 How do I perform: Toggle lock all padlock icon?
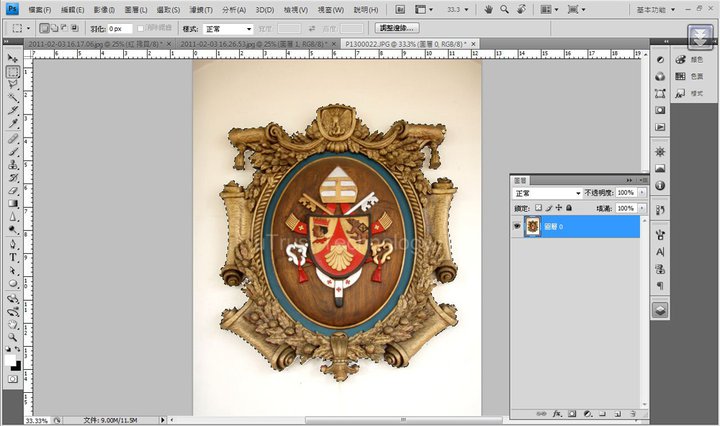[569, 208]
